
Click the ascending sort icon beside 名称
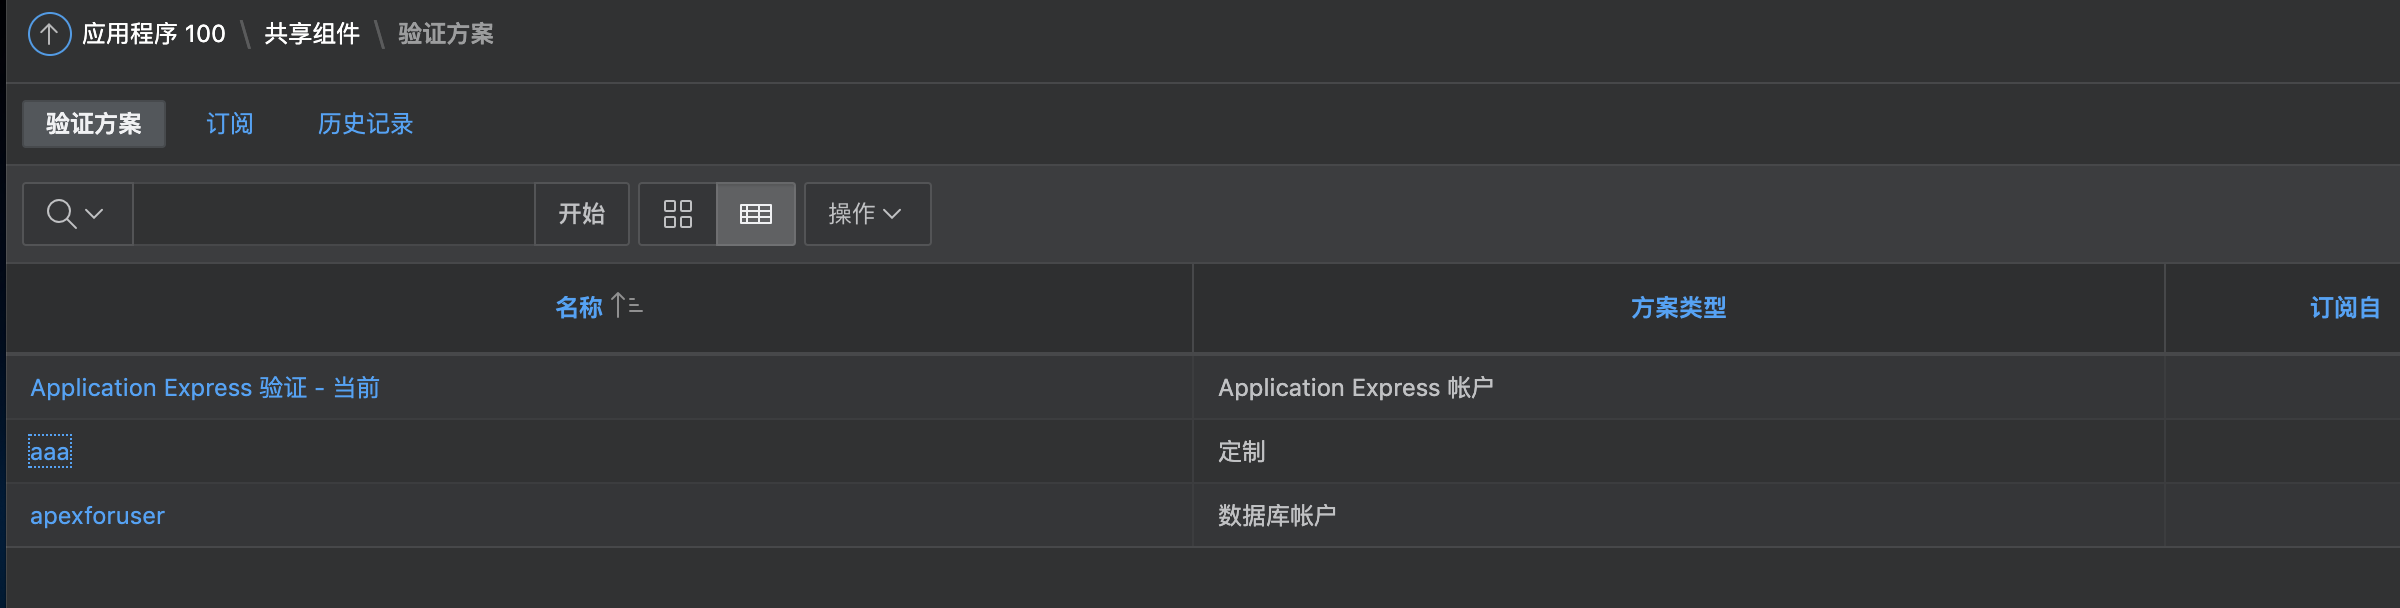[627, 305]
